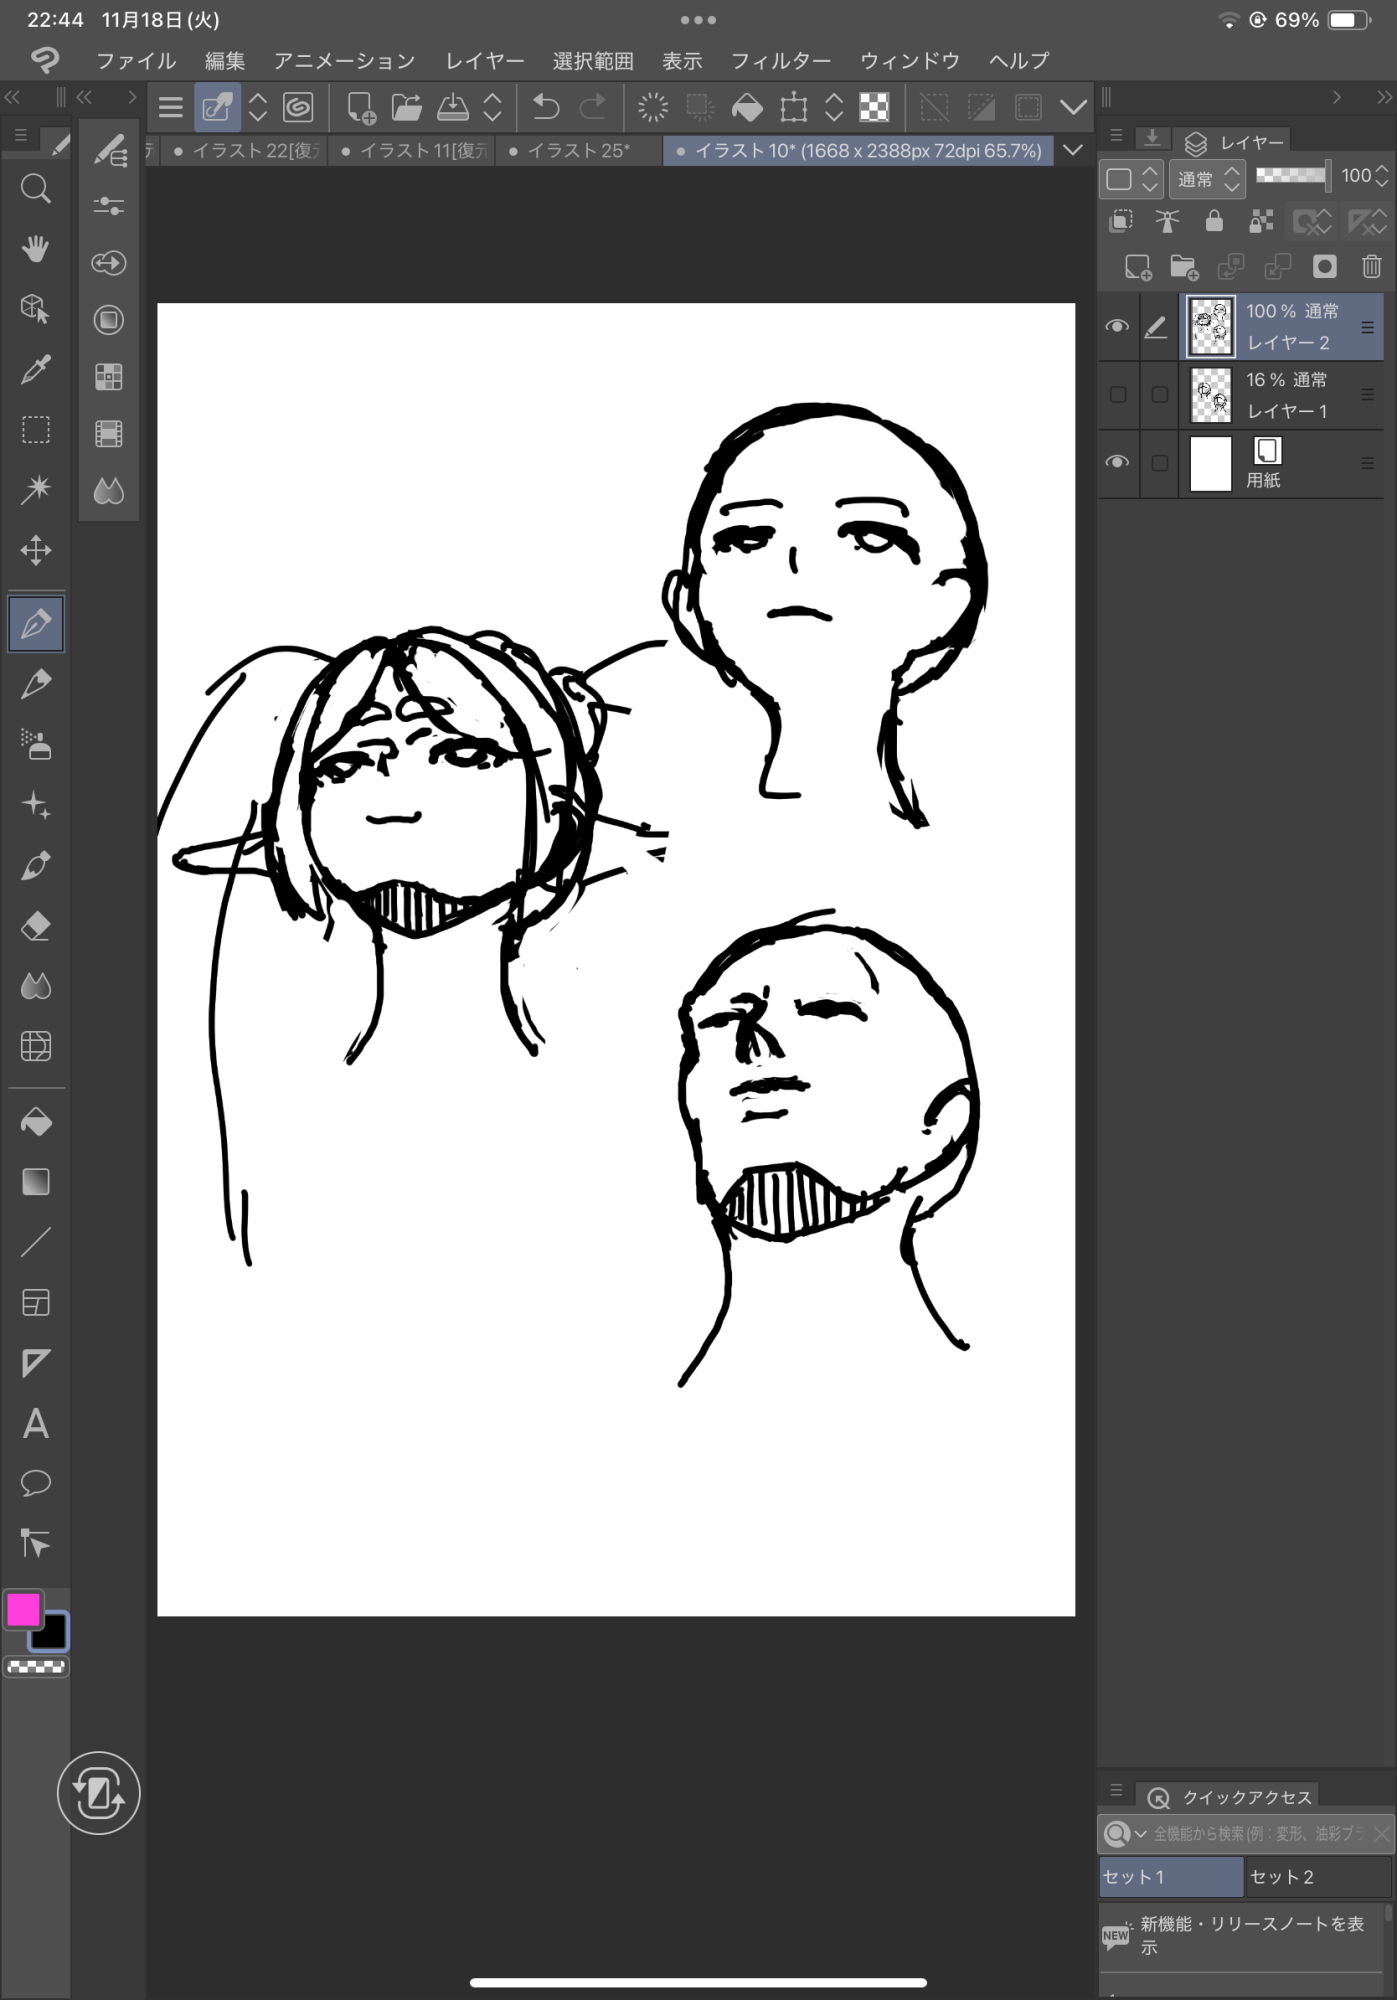Expand the command bar overflow chevron
This screenshot has width=1397, height=2000.
point(1073,107)
